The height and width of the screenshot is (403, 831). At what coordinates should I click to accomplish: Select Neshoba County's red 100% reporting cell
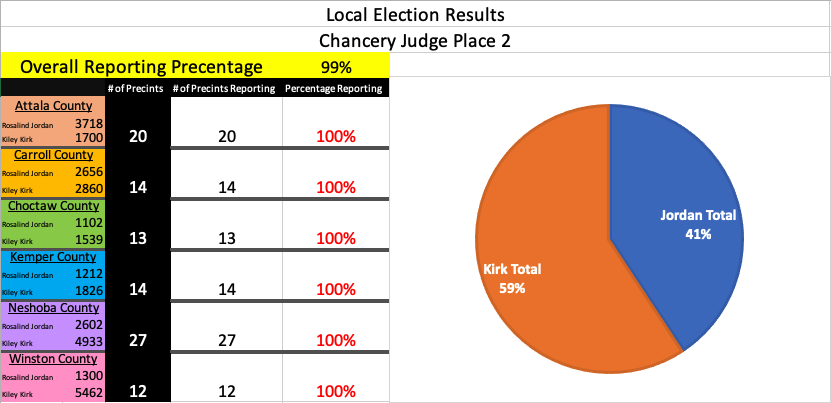point(336,340)
